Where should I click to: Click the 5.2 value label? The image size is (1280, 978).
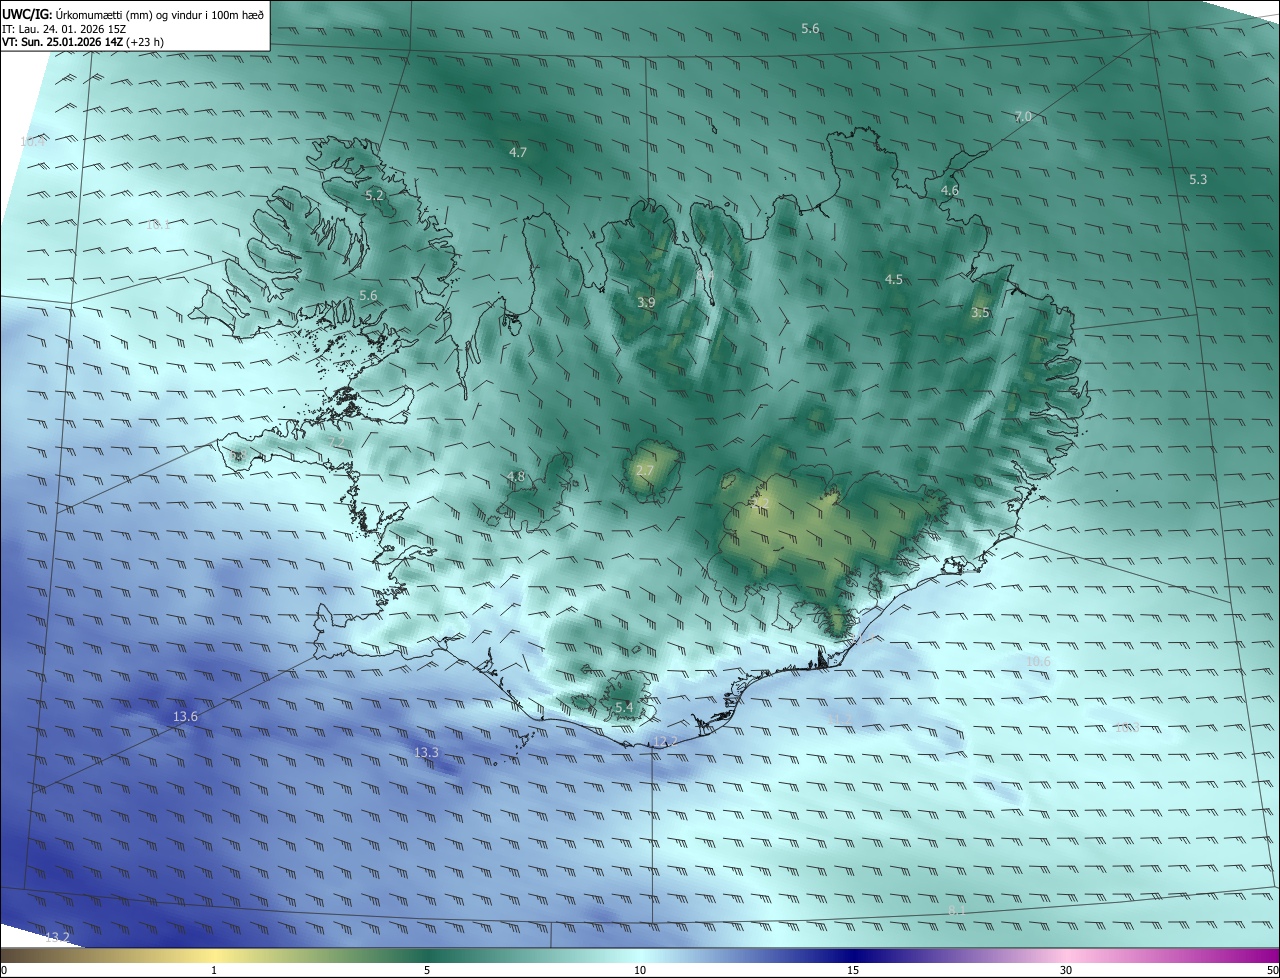375,196
